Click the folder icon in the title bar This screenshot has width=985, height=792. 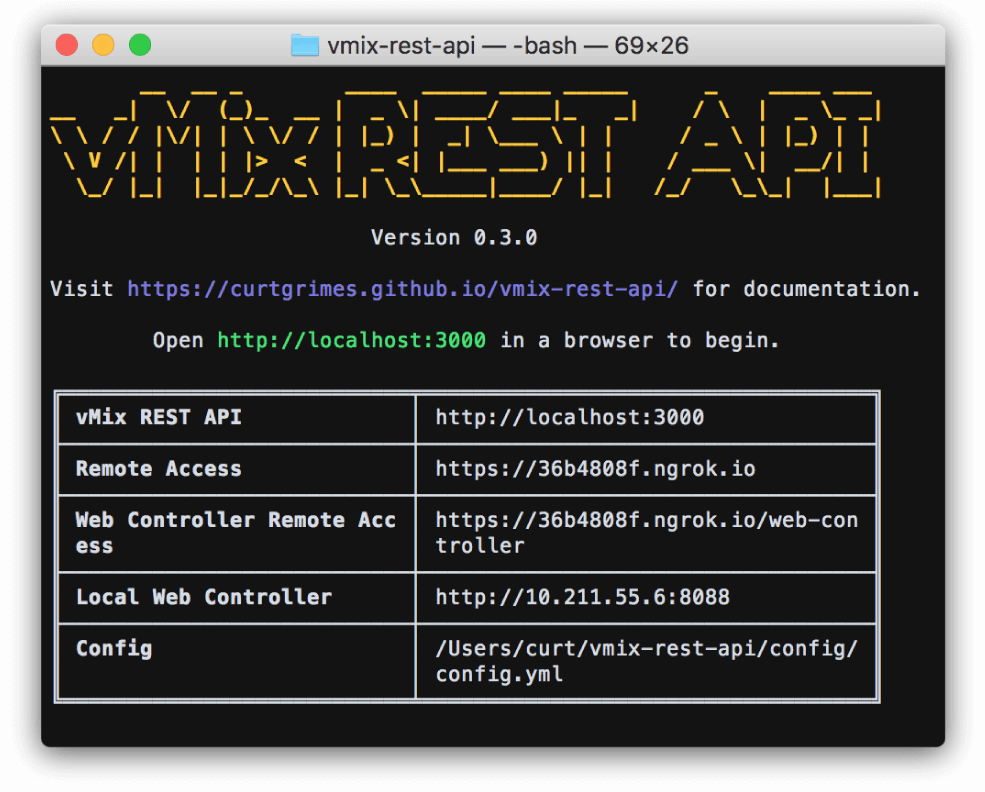click(305, 45)
